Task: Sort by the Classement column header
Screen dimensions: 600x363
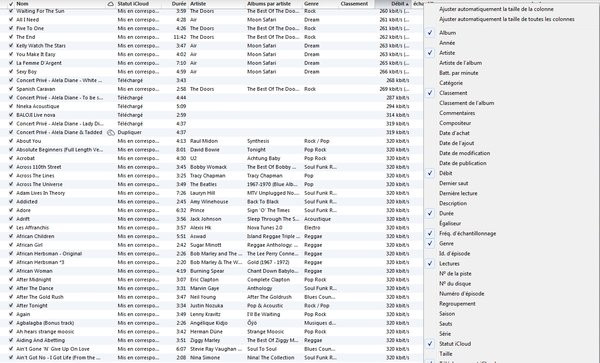Action: (x=354, y=4)
